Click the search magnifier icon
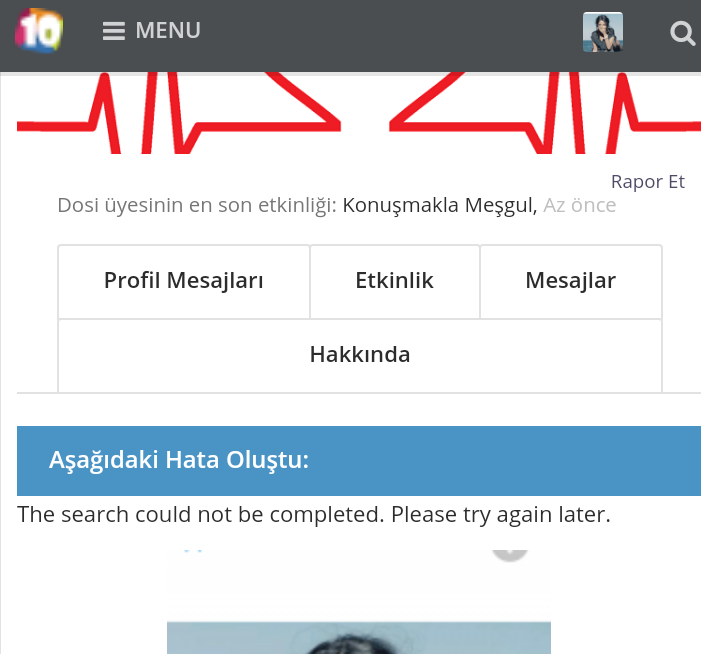 point(682,34)
